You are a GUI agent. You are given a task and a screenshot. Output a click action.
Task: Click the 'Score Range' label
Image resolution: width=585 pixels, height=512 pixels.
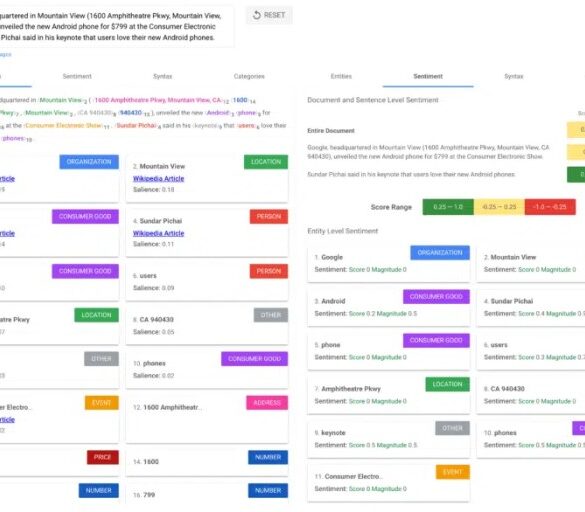(x=391, y=207)
